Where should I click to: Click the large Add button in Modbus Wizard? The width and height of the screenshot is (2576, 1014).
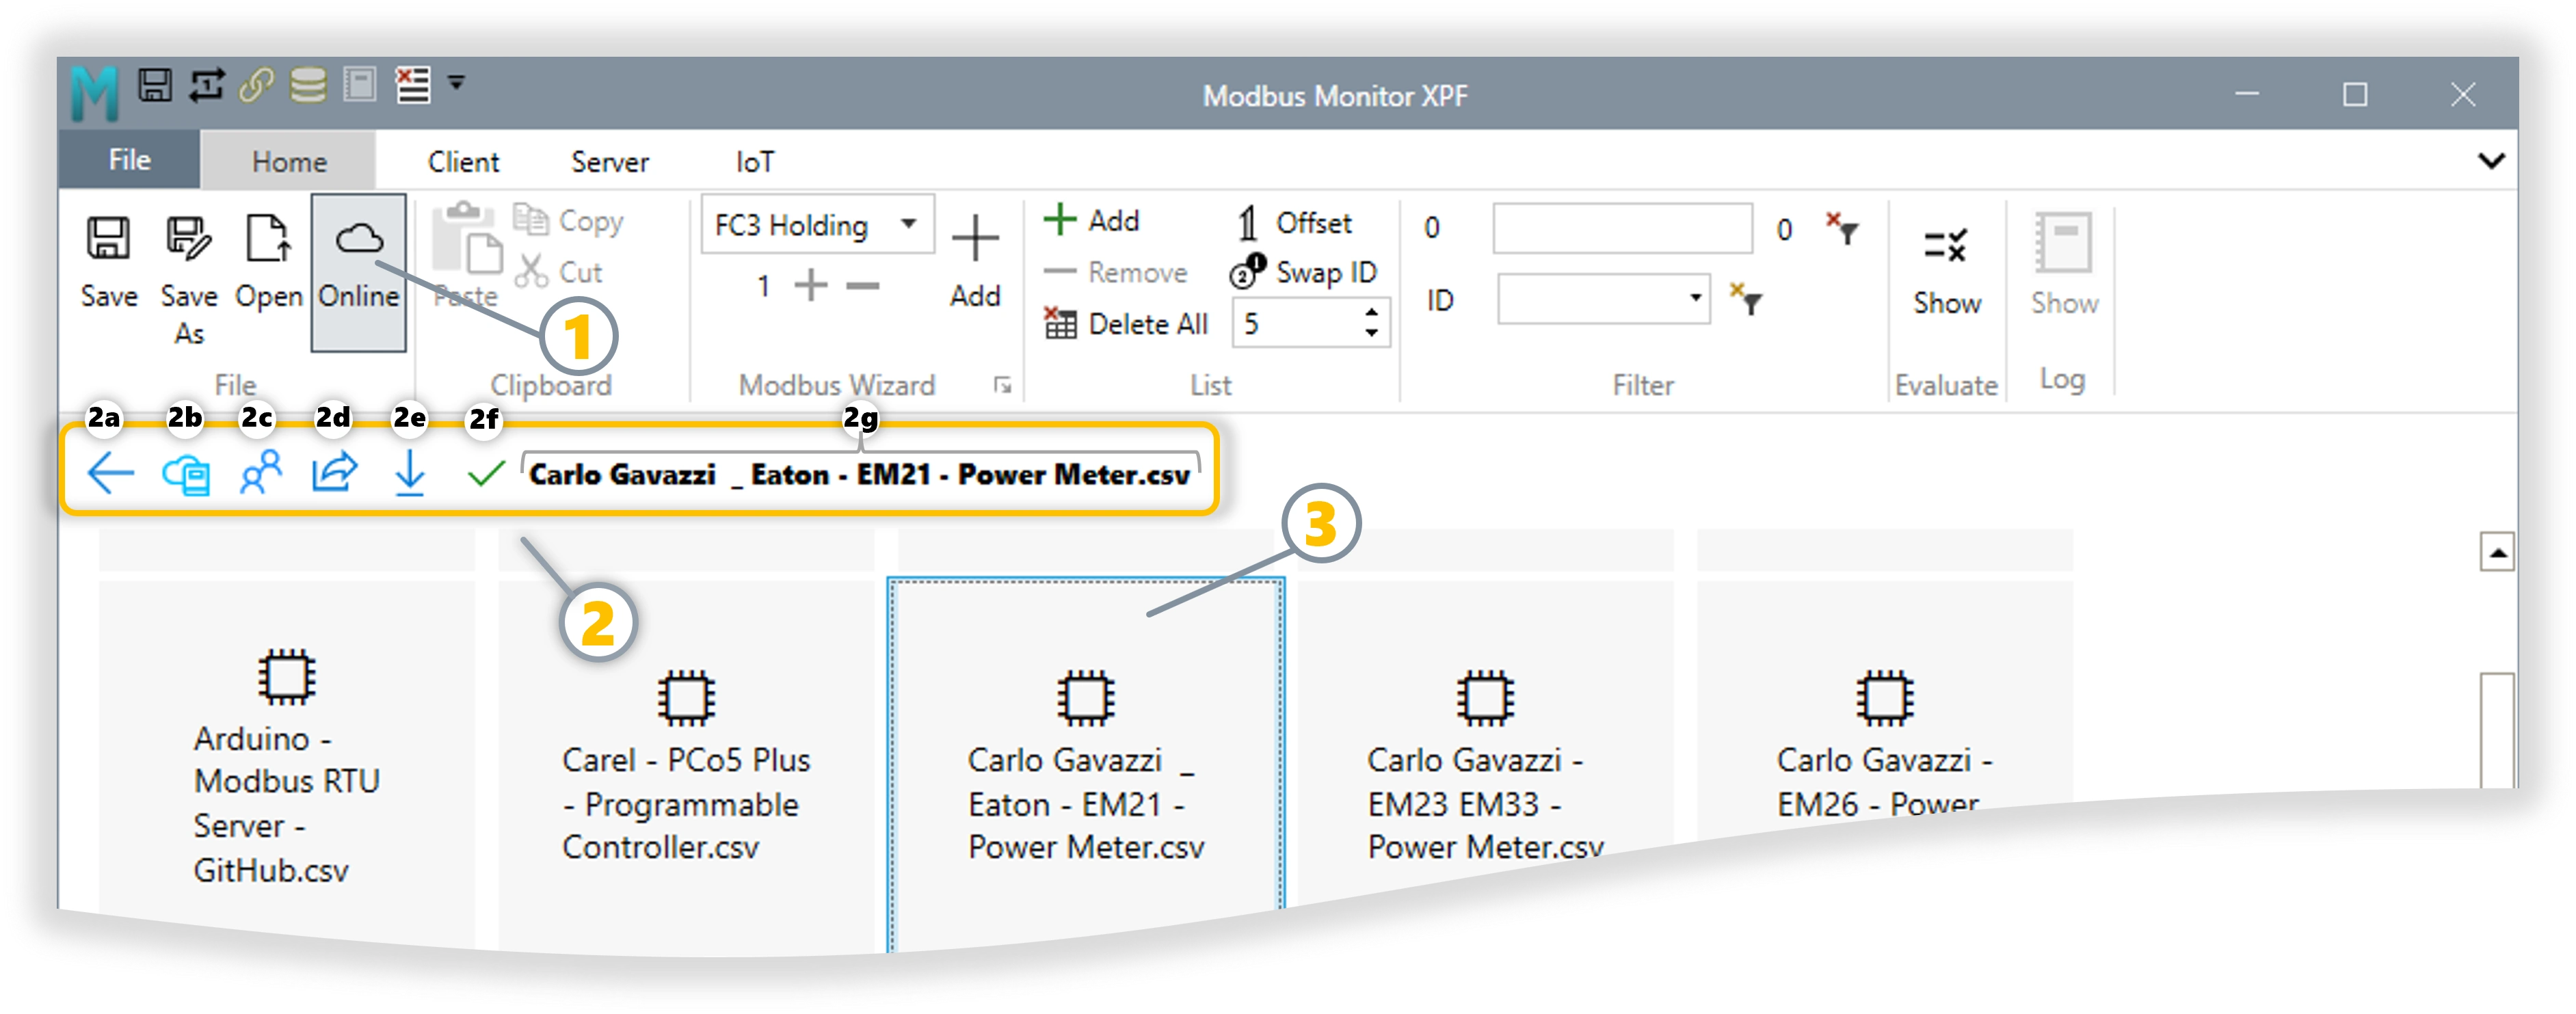point(975,262)
